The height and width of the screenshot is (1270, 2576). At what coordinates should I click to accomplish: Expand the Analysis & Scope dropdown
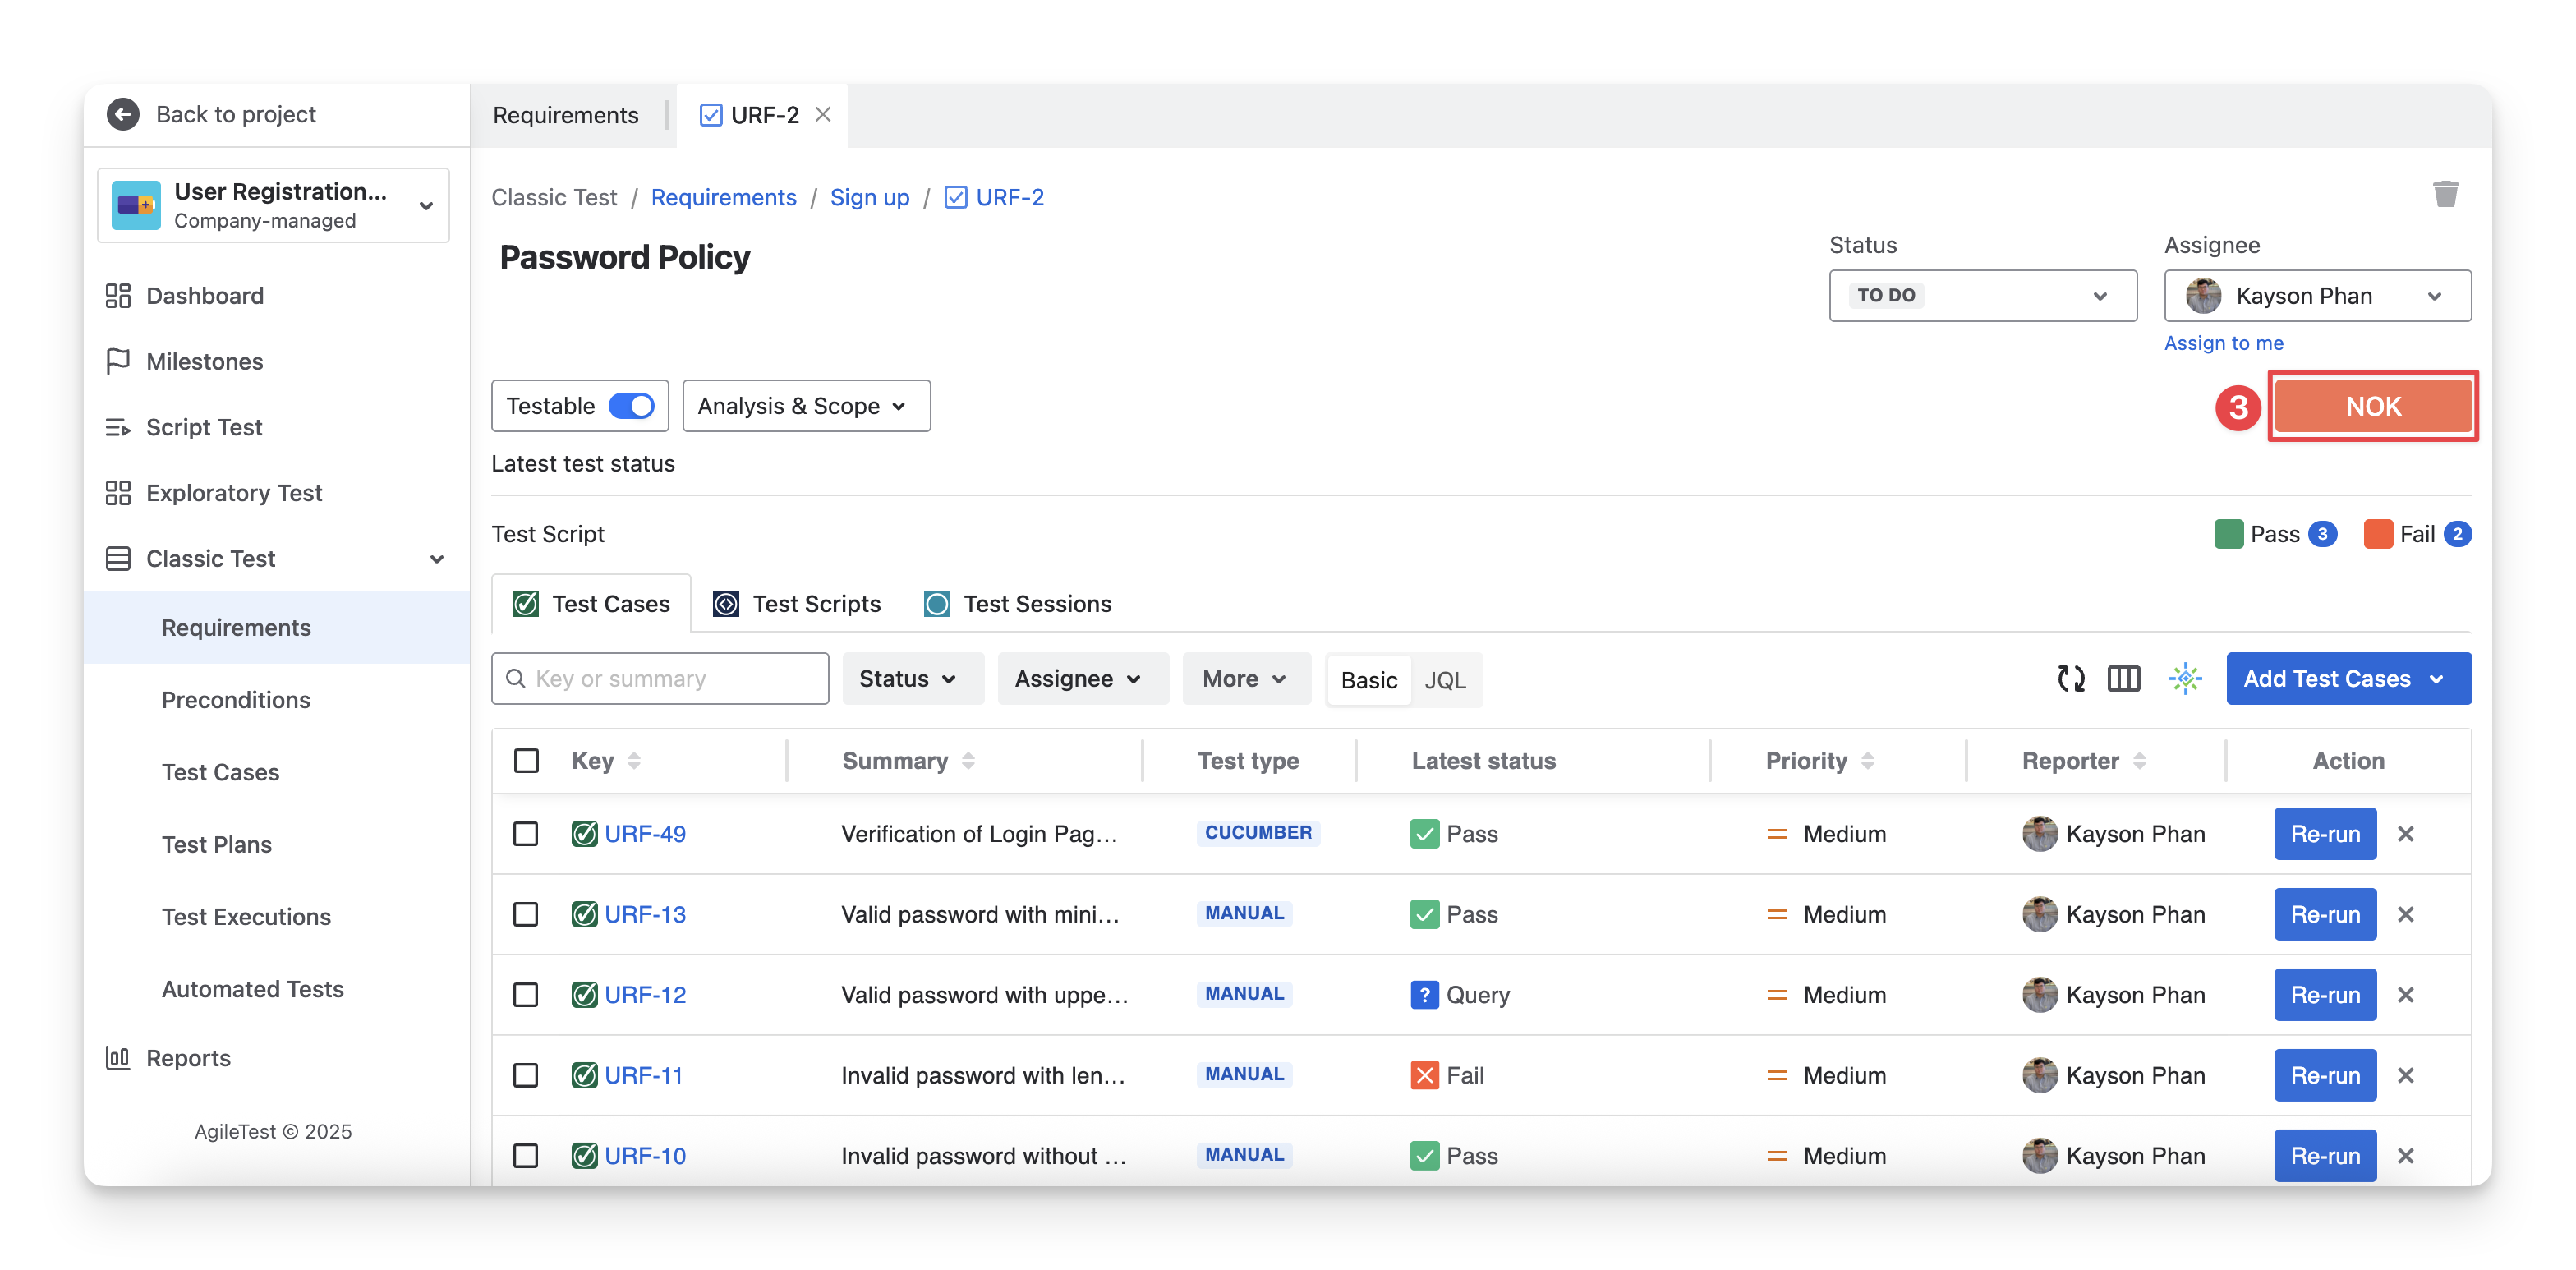[805, 406]
